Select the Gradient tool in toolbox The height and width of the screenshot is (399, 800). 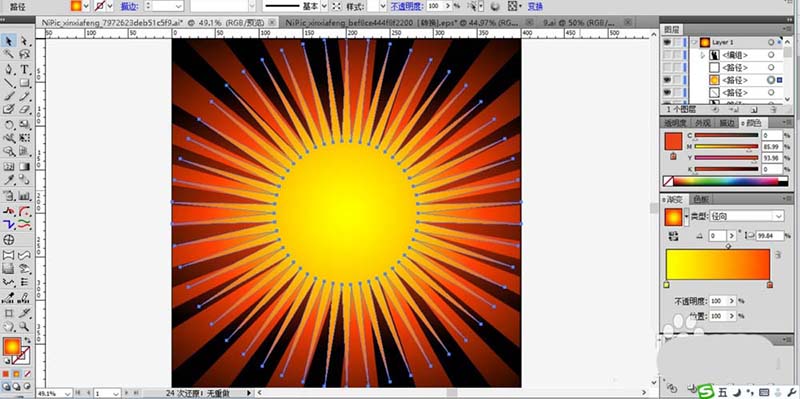click(24, 166)
